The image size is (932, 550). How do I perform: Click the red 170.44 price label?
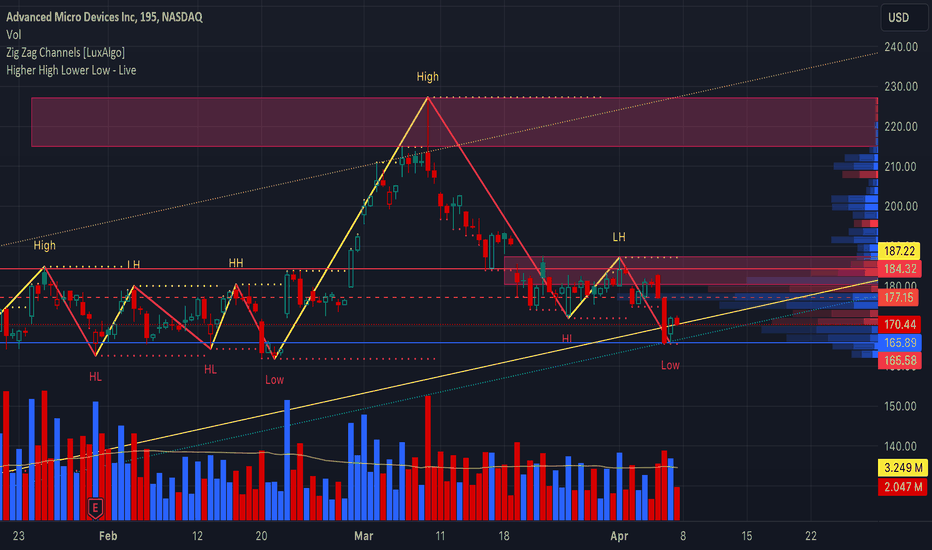(899, 325)
